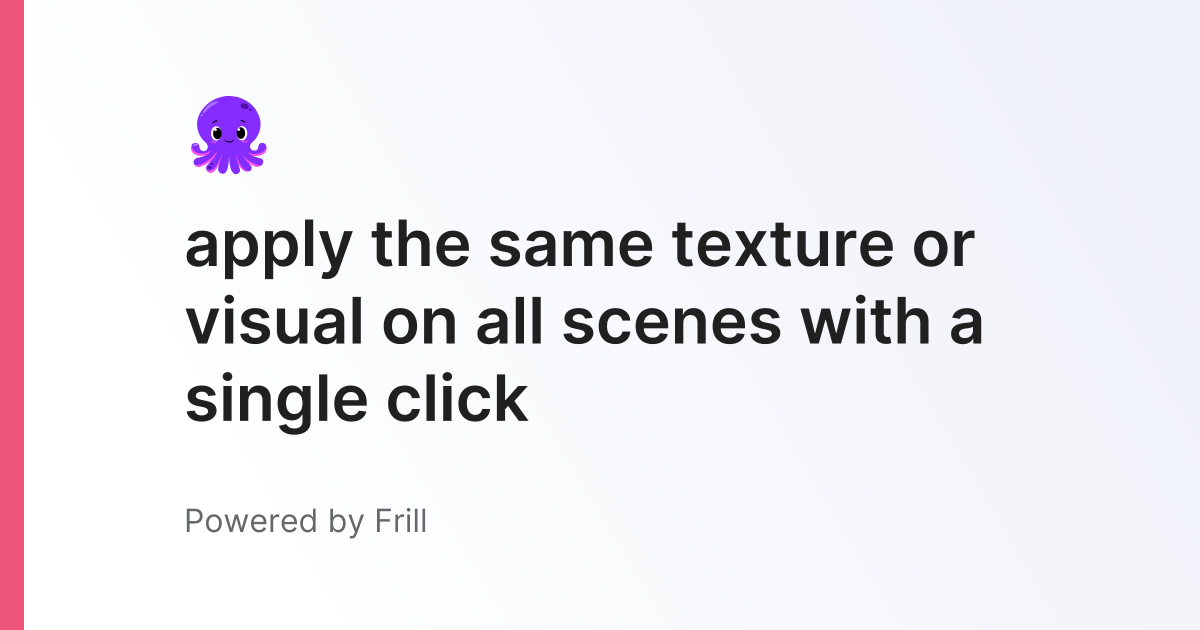Click the octopus's smiling mouth
The height and width of the screenshot is (630, 1200).
click(x=229, y=139)
